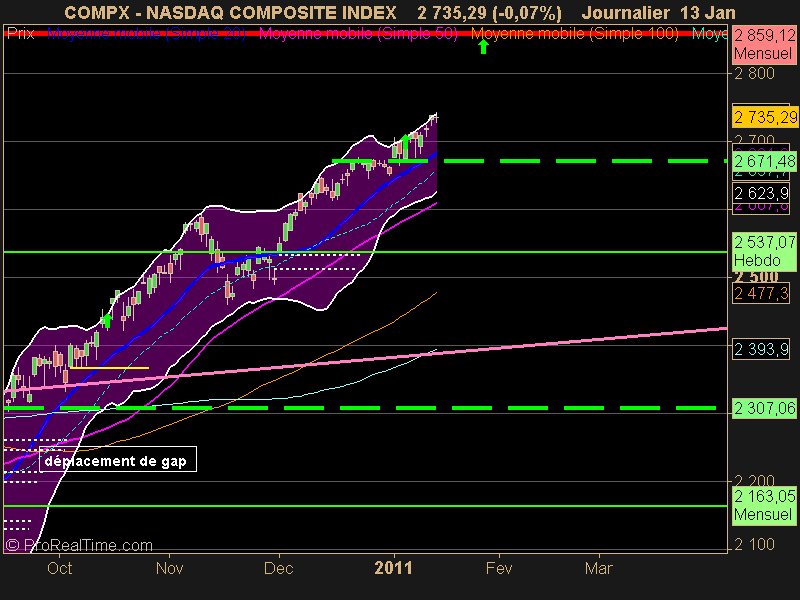Click the 'Oct' time axis label
This screenshot has height=600, width=800.
pos(60,568)
